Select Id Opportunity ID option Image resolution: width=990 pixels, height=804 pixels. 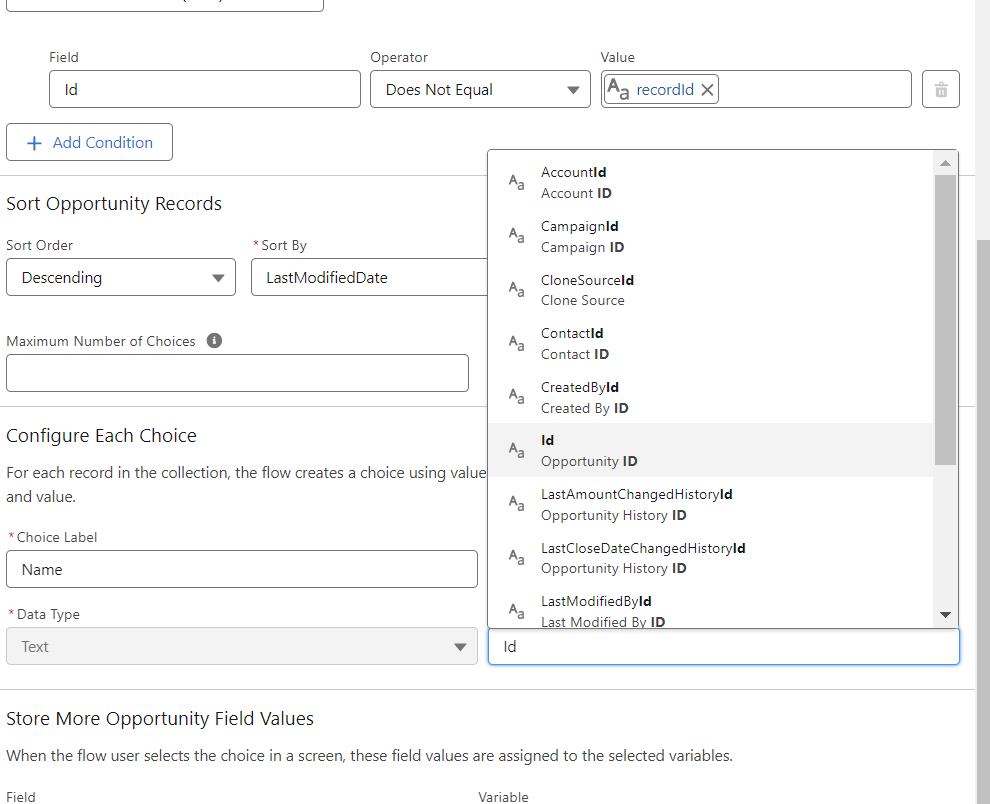[x=711, y=450]
